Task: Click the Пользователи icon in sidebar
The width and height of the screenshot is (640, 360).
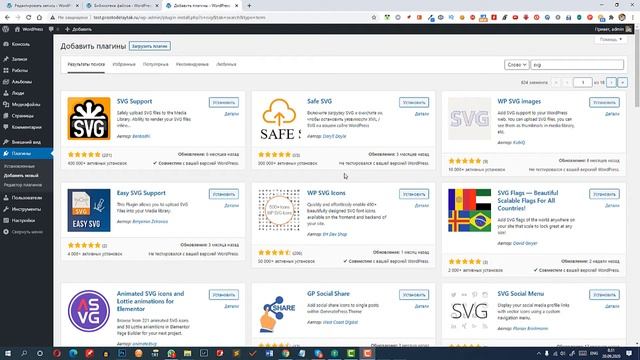Action: coord(6,198)
